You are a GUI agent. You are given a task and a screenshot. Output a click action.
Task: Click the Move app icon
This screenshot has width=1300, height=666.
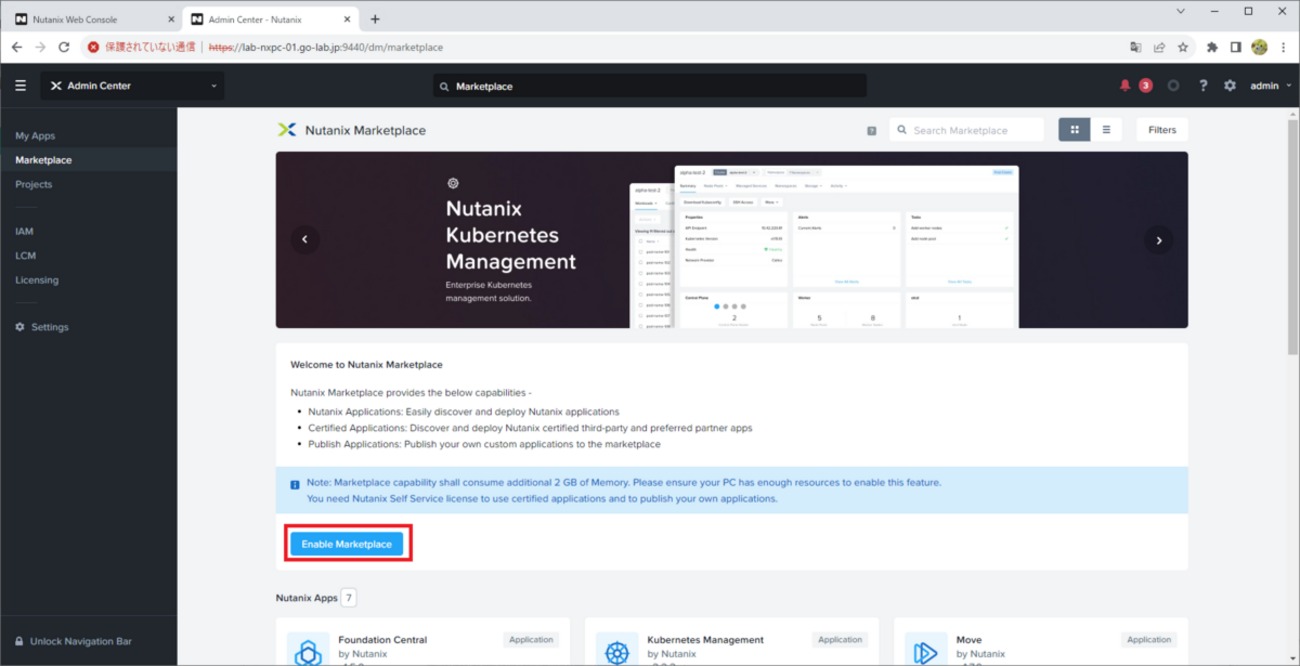tap(926, 651)
